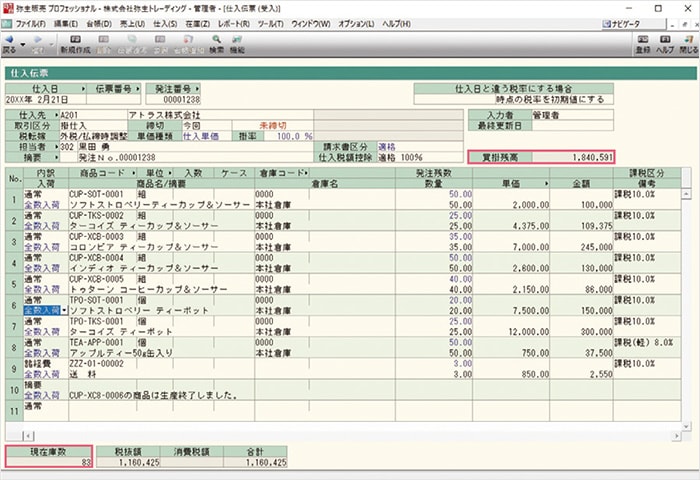Screen dimensions: 700x480
Task: Click the vertical scrollbar up arrow
Action: click(686, 194)
